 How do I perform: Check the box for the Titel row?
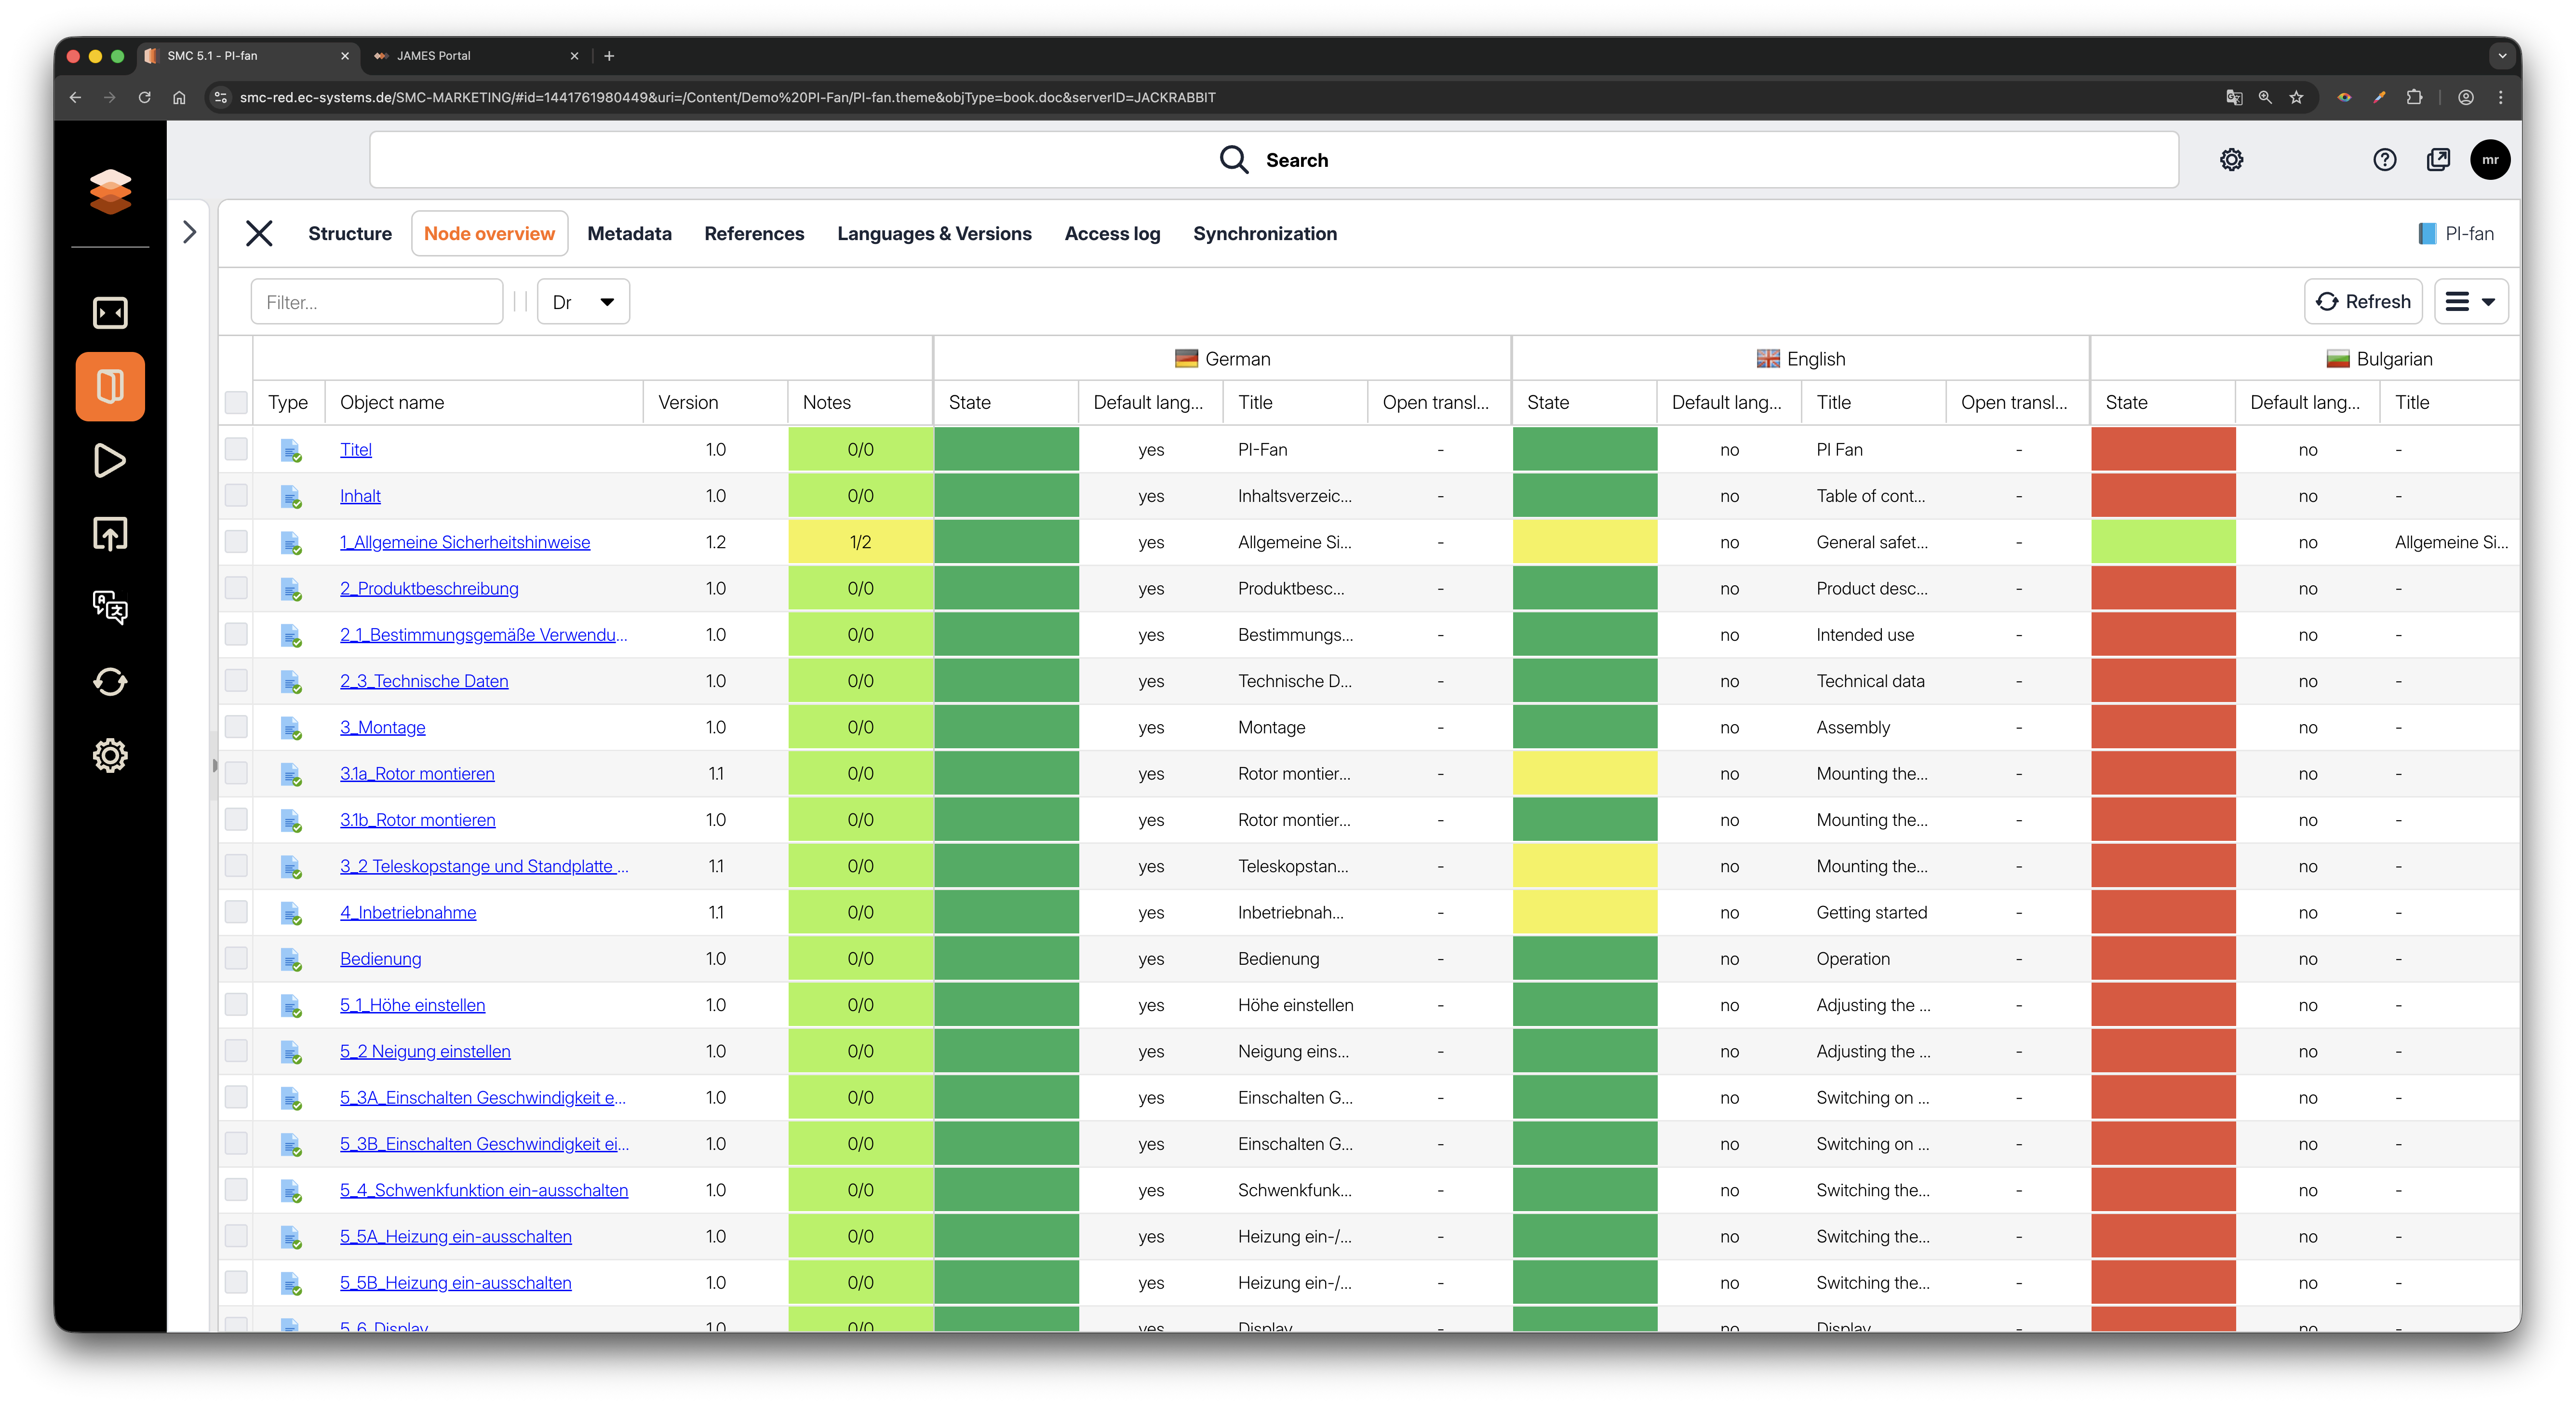[x=236, y=449]
